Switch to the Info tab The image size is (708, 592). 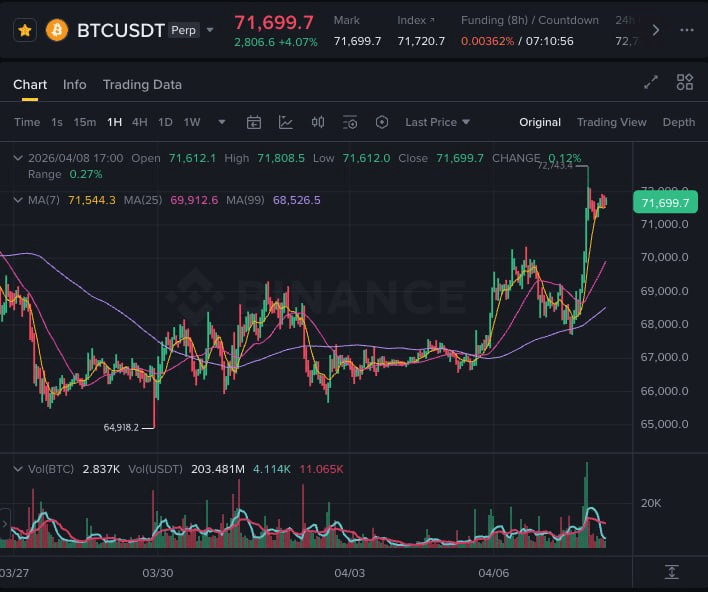click(x=75, y=85)
